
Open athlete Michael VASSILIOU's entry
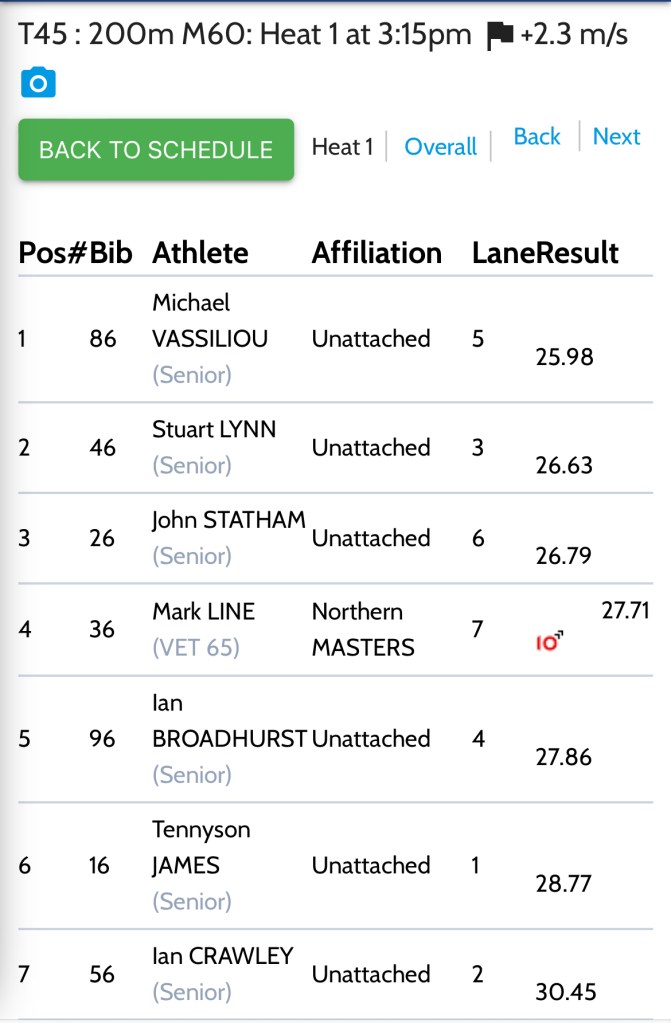pos(210,320)
